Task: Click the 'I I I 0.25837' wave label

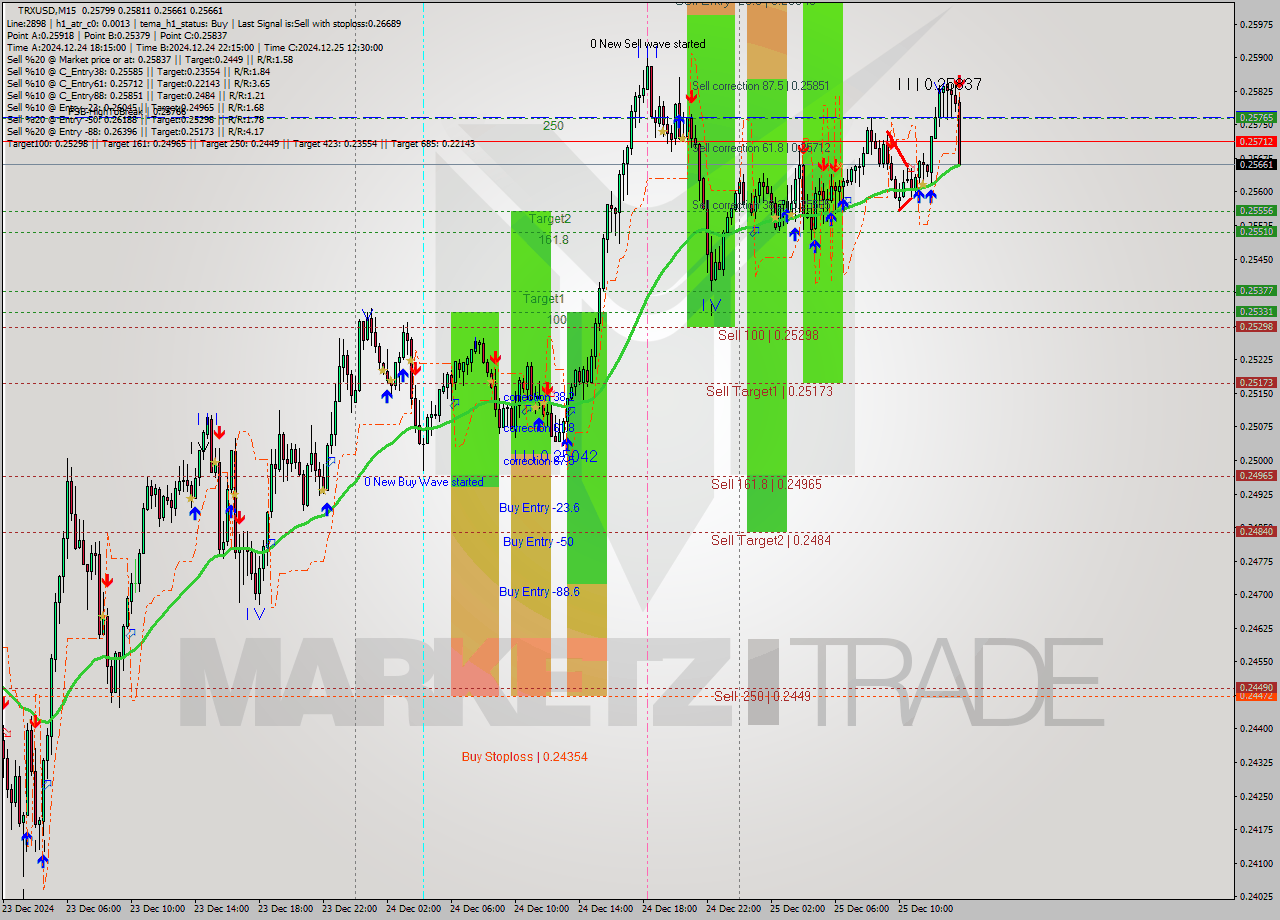Action: click(x=939, y=85)
